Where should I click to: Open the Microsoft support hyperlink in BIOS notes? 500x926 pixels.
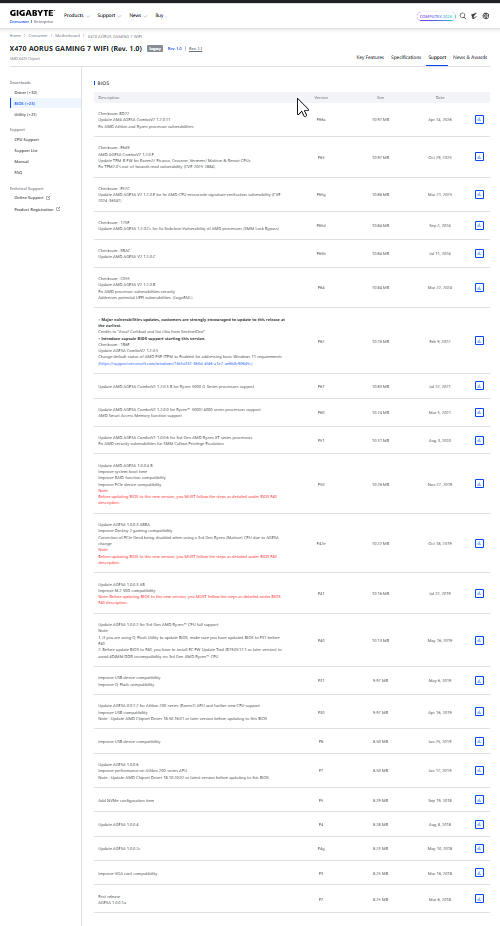(175, 364)
